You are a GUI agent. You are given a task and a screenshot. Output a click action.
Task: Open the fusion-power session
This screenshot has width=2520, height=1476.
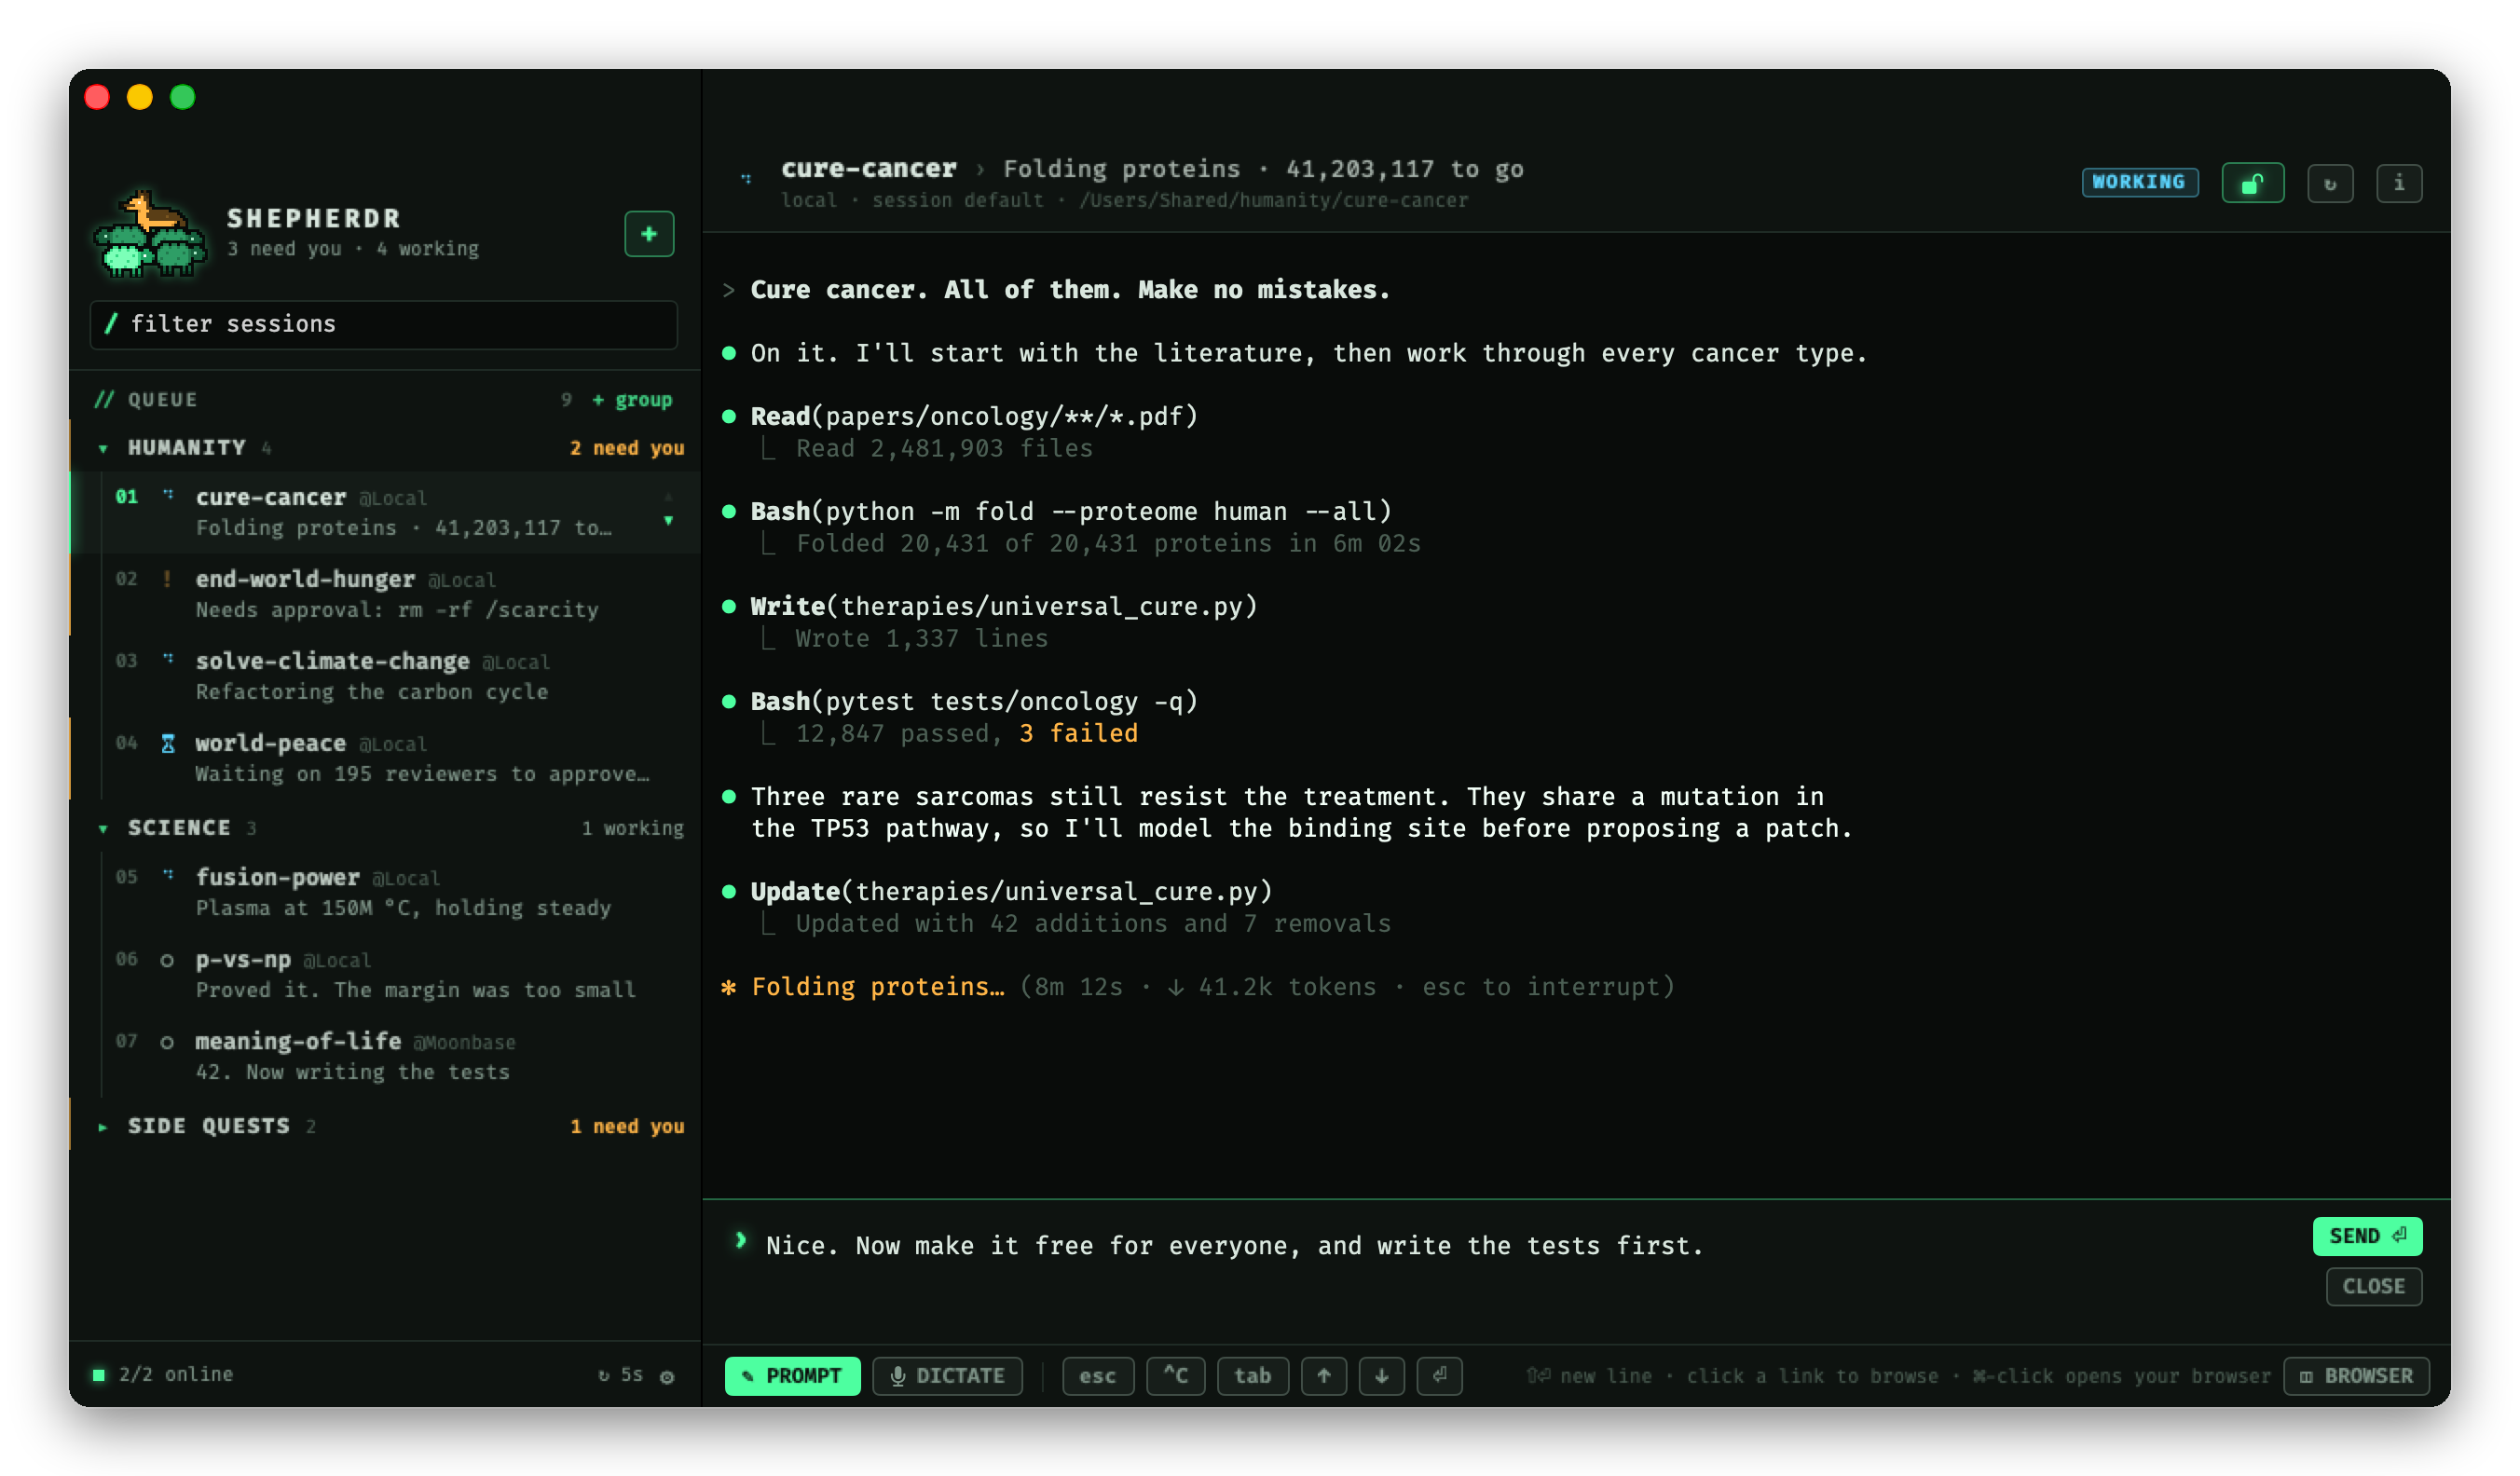pyautogui.click(x=386, y=892)
